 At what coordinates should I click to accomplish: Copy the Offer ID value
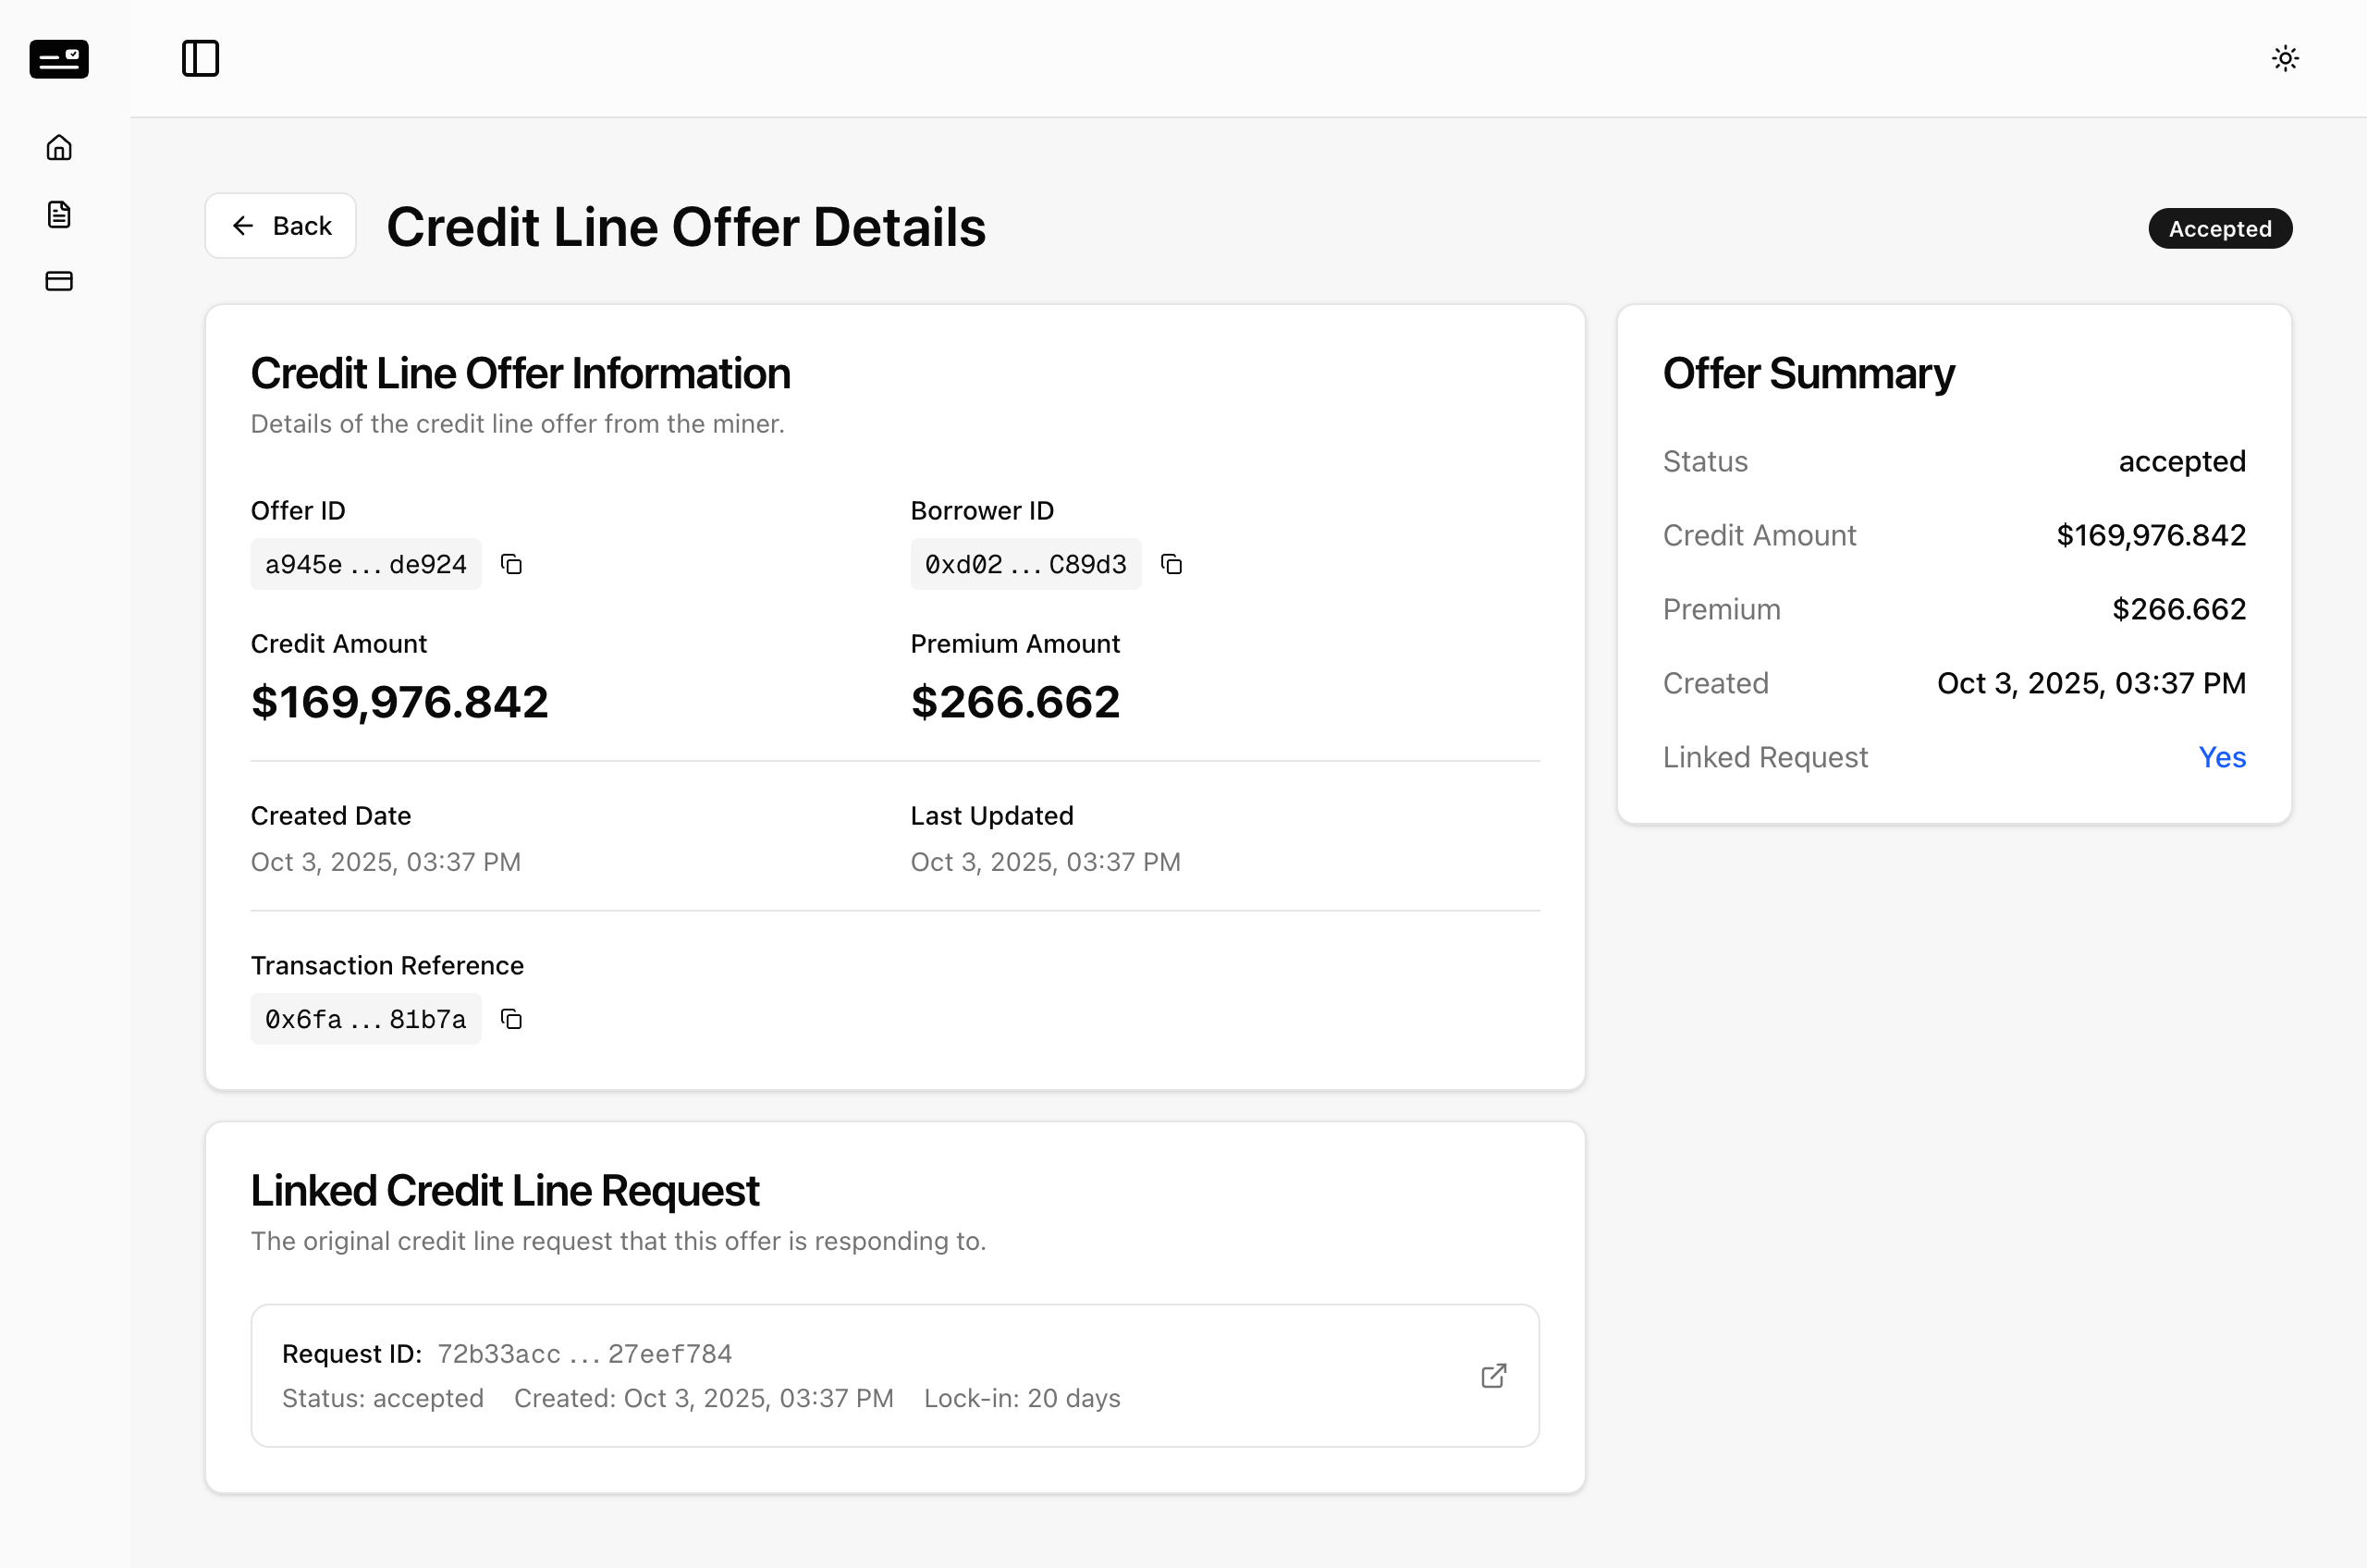coord(511,564)
